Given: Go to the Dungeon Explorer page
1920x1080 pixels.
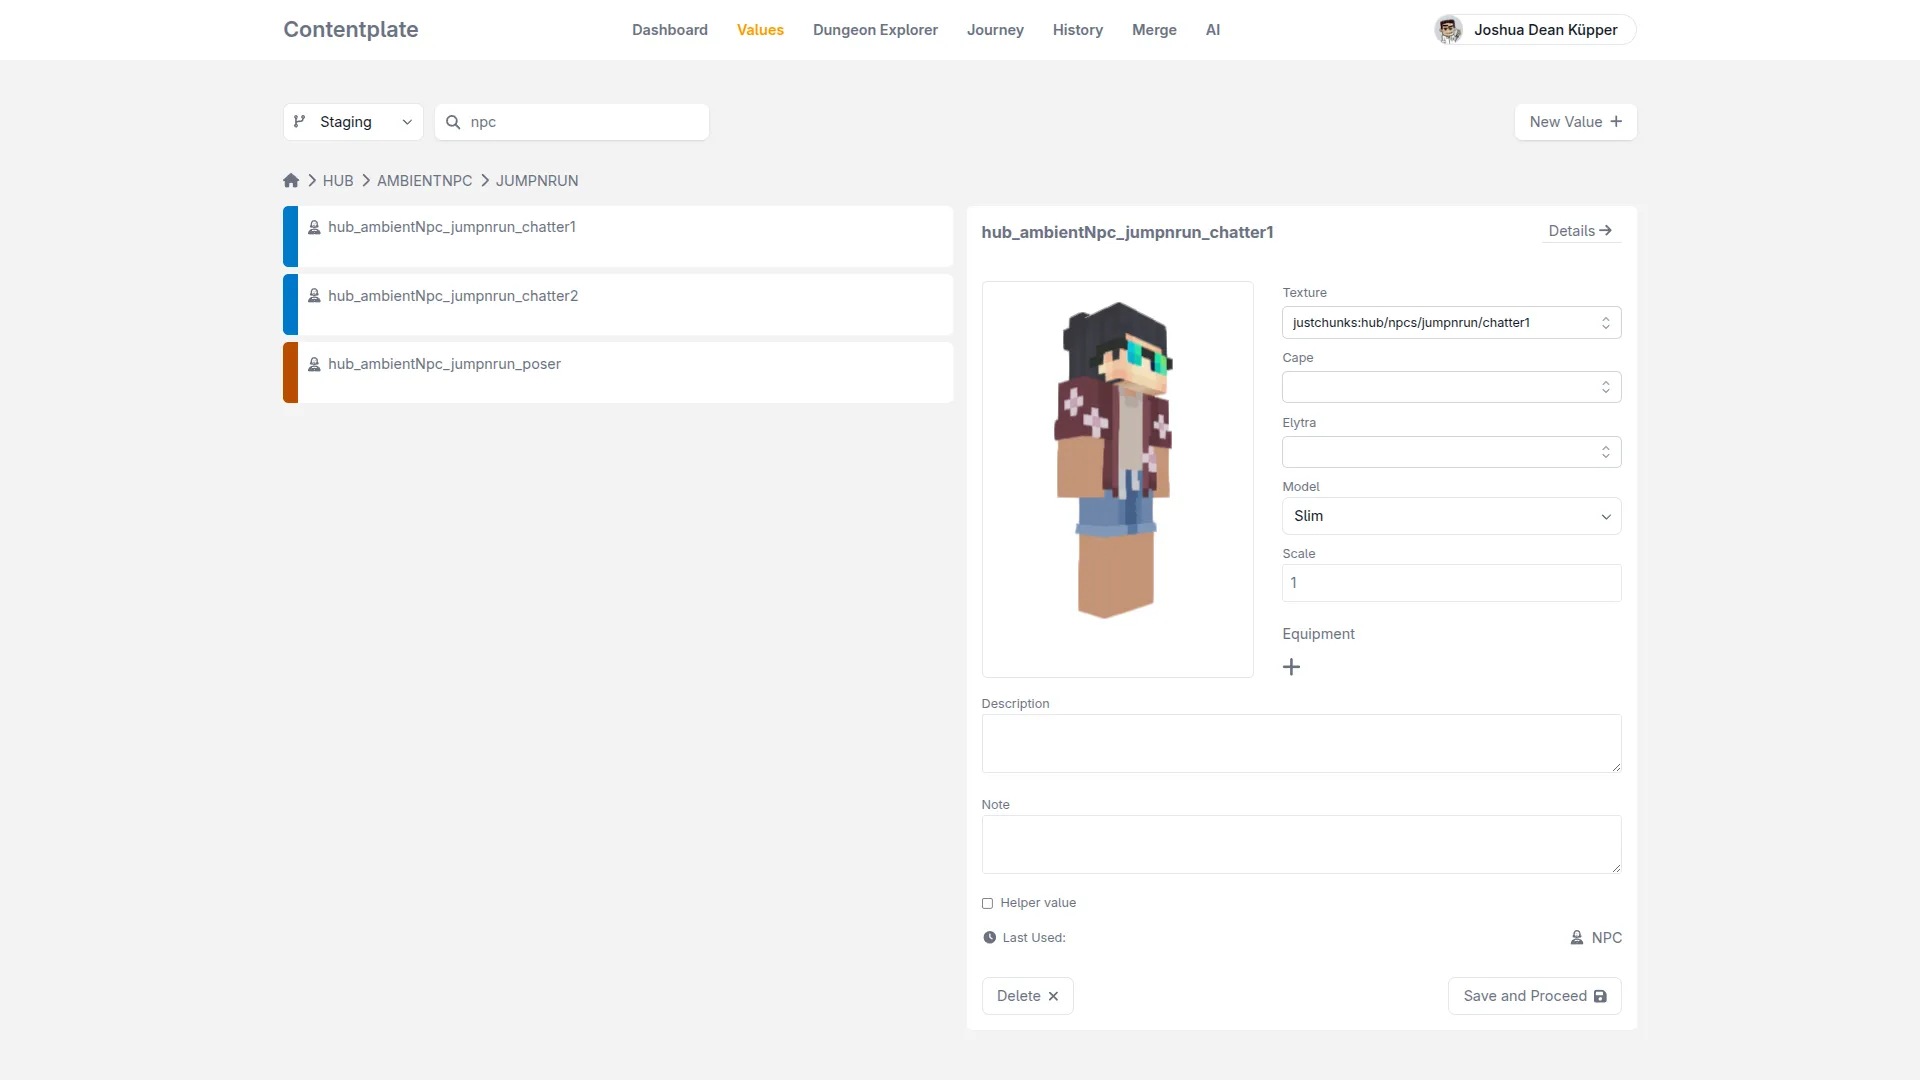Looking at the screenshot, I should pyautogui.click(x=875, y=30).
